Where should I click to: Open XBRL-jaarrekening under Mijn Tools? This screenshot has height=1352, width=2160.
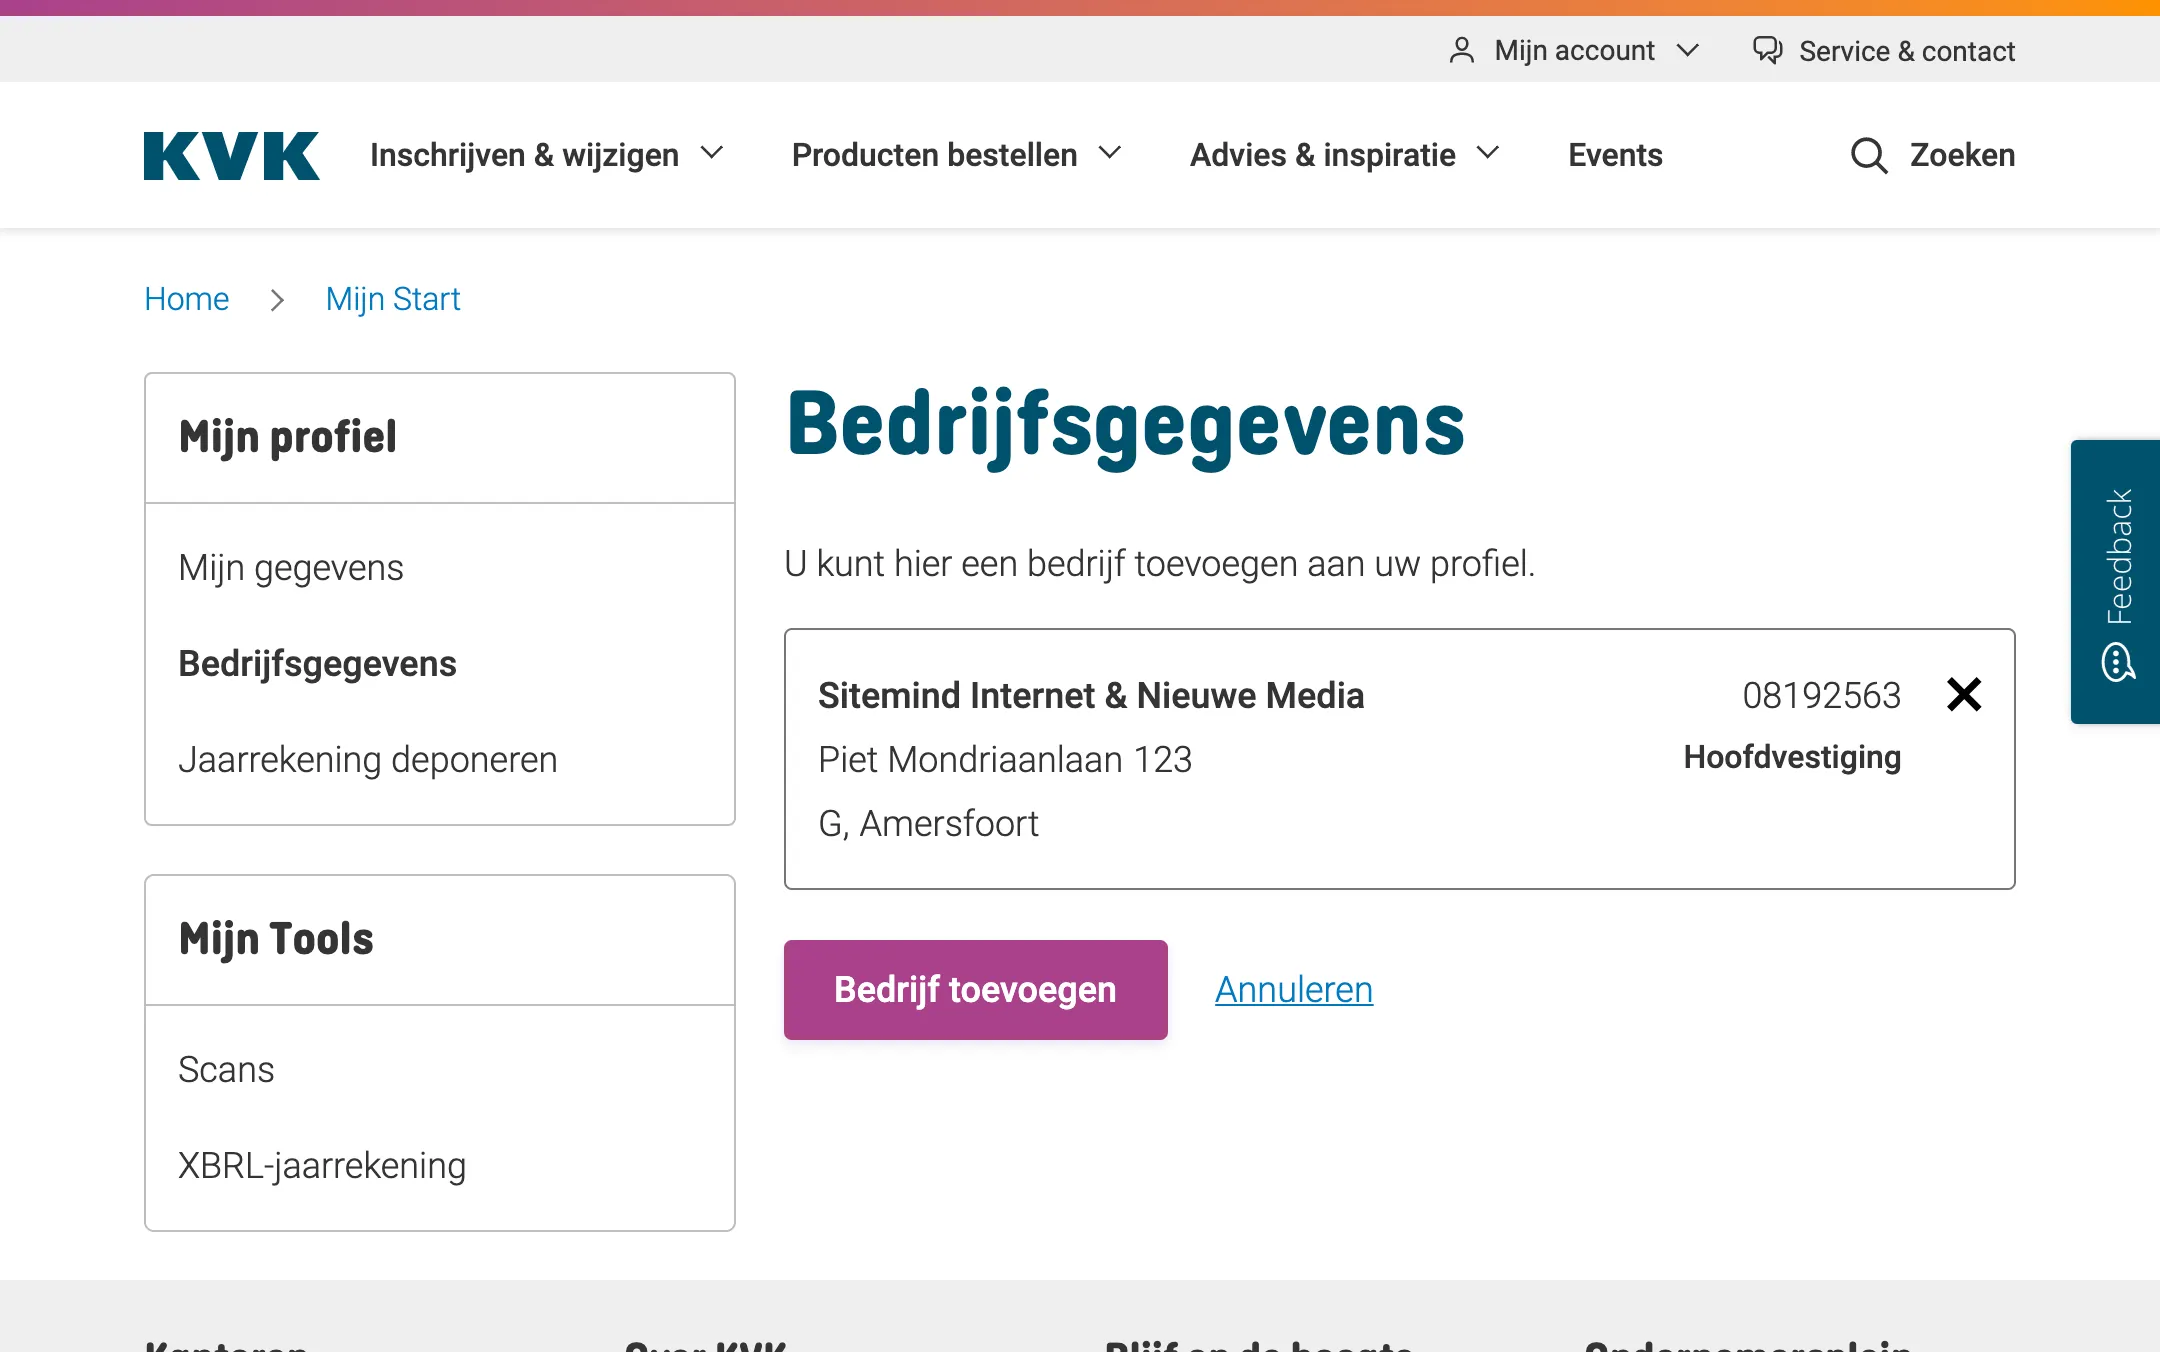pos(322,1166)
